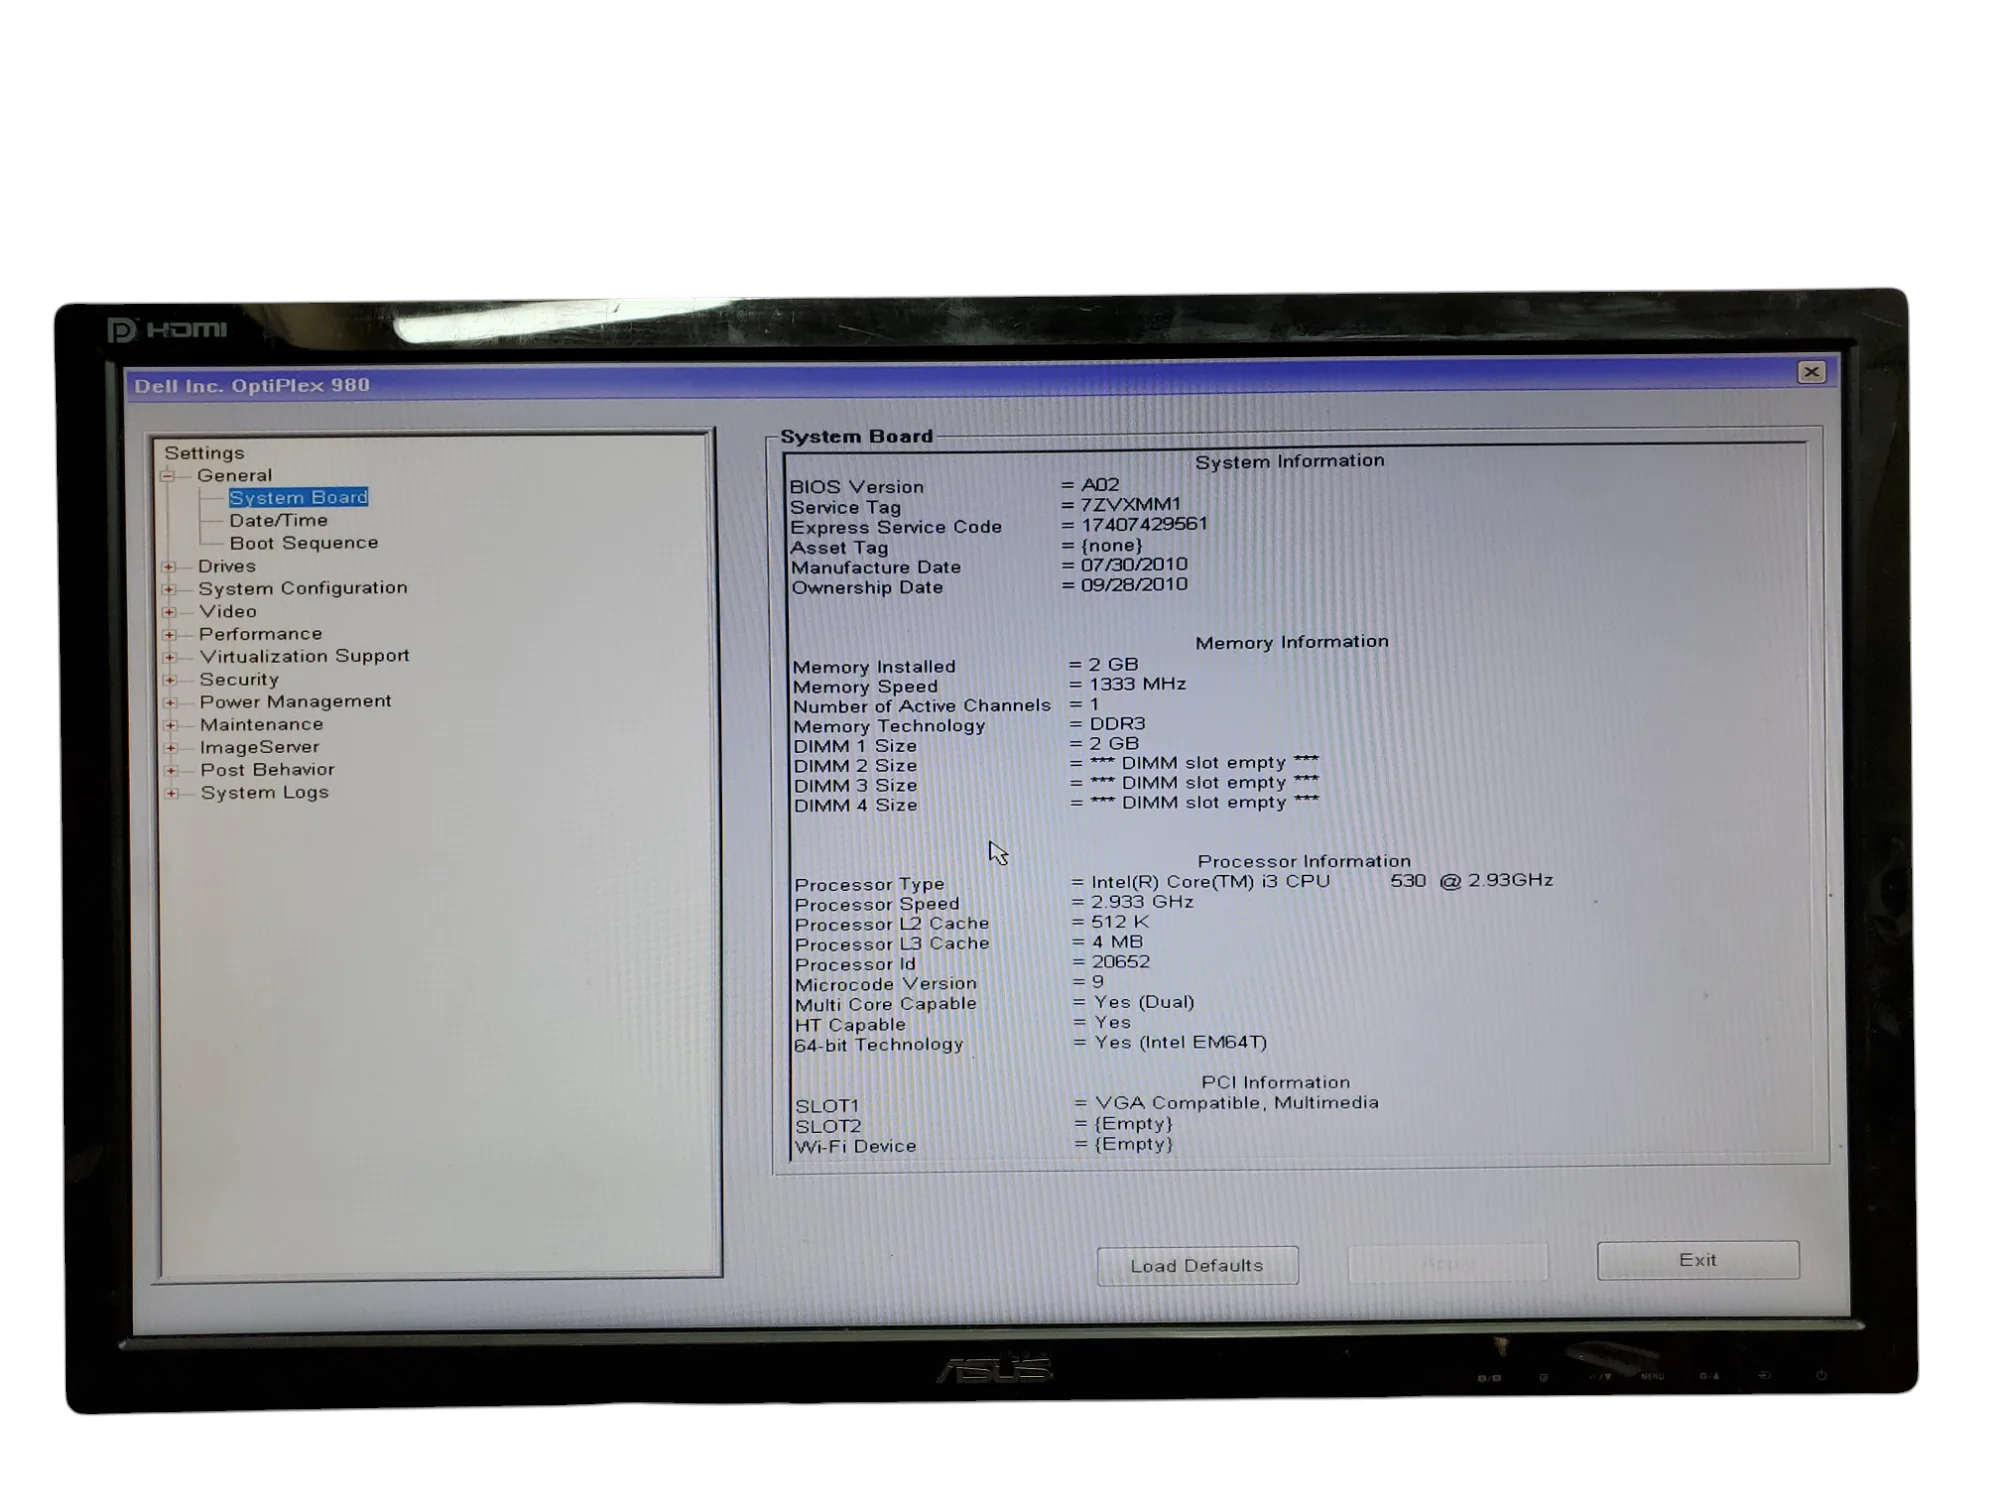Select the Maintenance category label
2000x1500 pixels.
[261, 725]
